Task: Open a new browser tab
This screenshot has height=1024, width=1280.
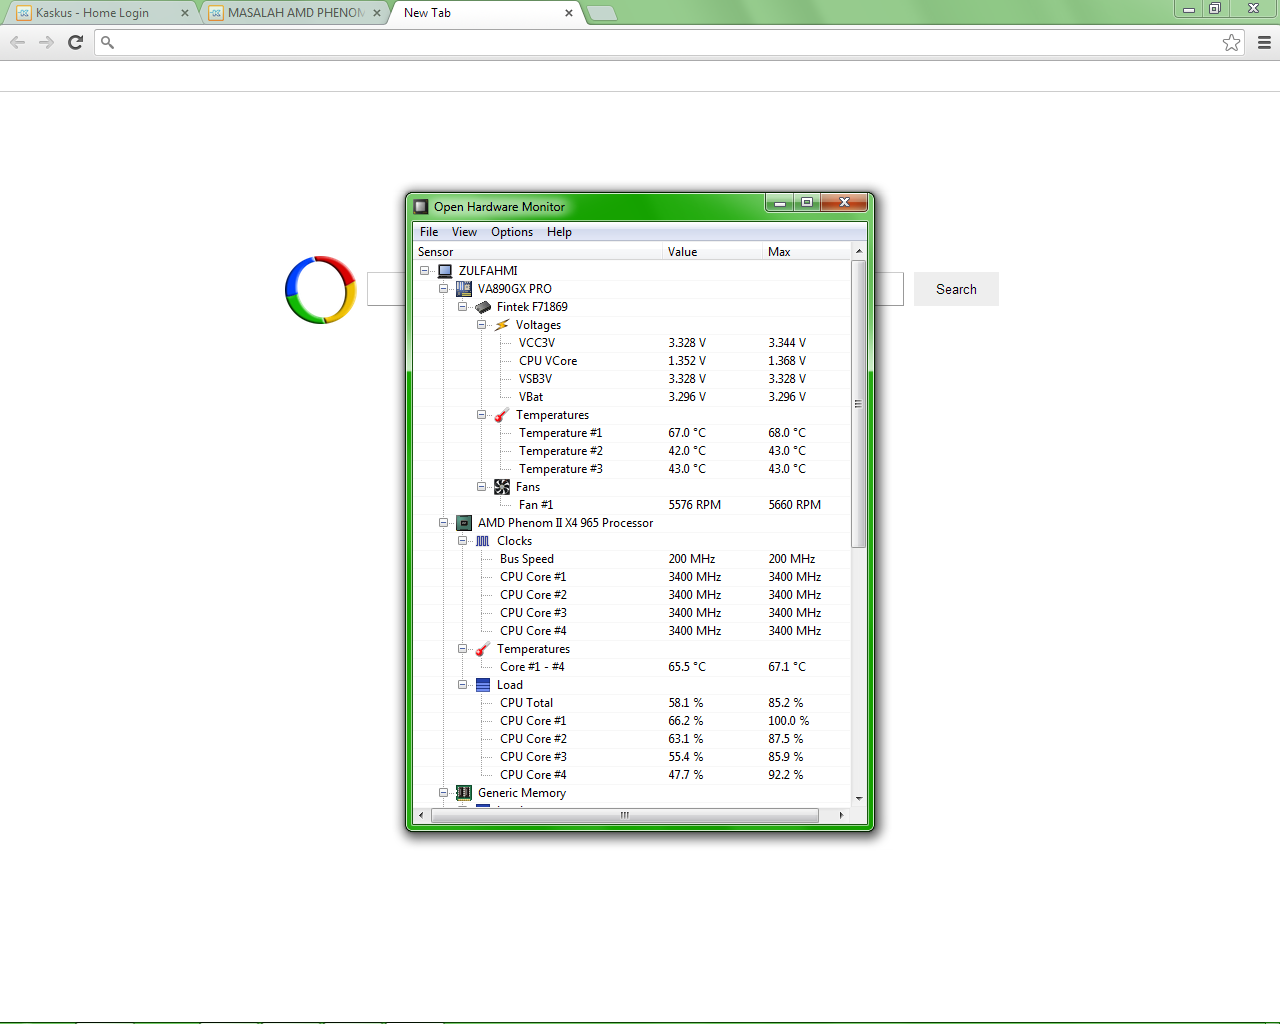Action: coord(601,13)
